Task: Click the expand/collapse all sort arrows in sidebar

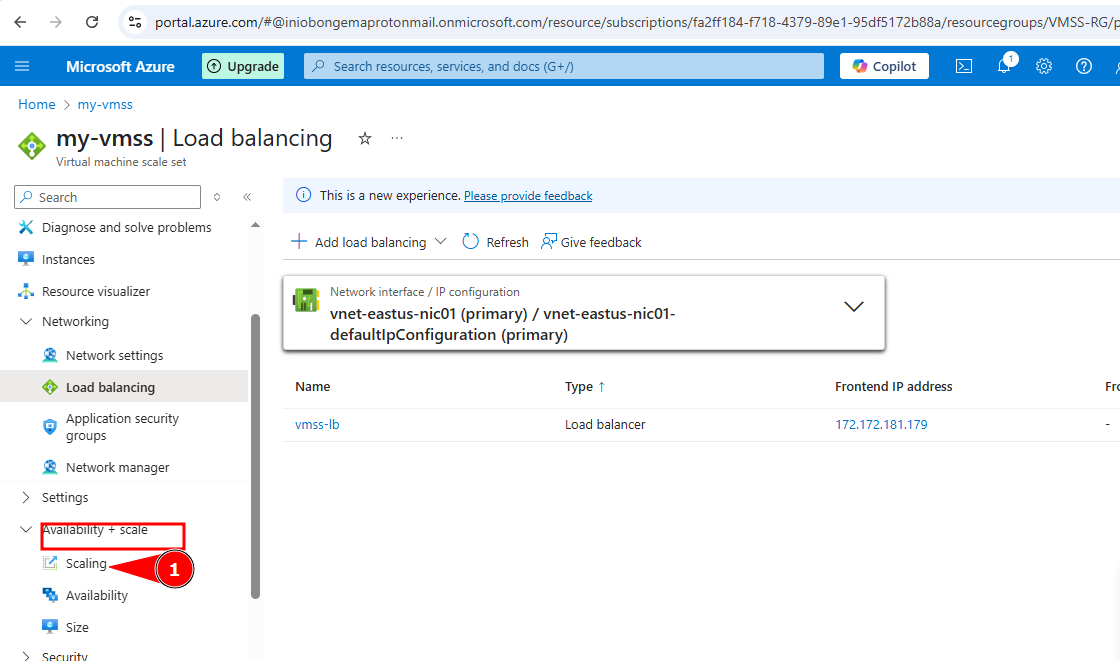Action: click(217, 197)
